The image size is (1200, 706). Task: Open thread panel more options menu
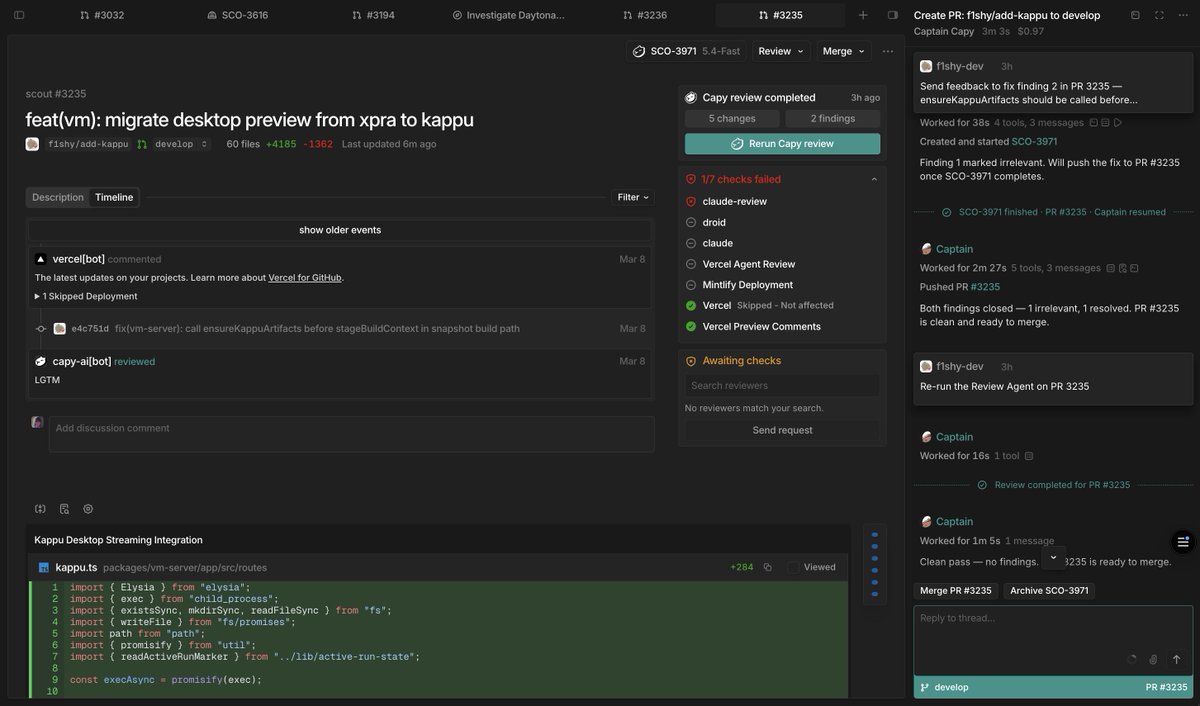coord(1183,15)
